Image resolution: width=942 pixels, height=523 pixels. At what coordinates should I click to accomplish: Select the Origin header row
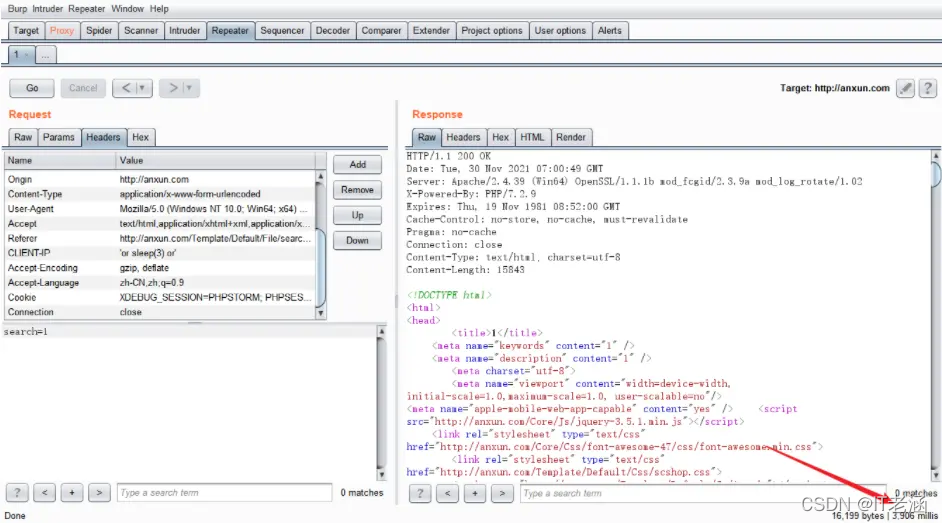click(160, 180)
